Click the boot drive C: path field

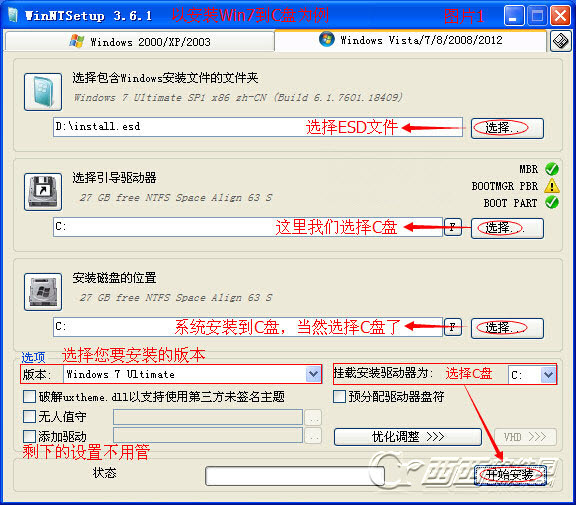(x=248, y=227)
